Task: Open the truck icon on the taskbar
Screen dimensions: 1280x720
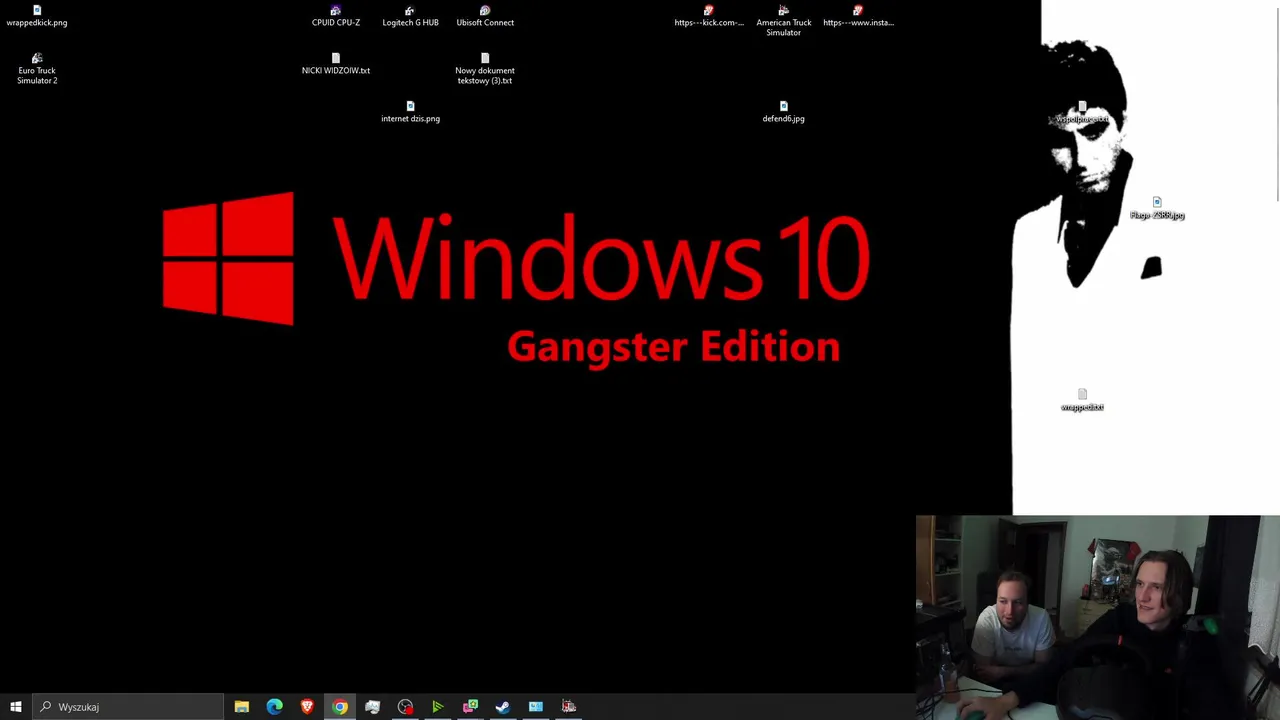Action: (x=568, y=707)
